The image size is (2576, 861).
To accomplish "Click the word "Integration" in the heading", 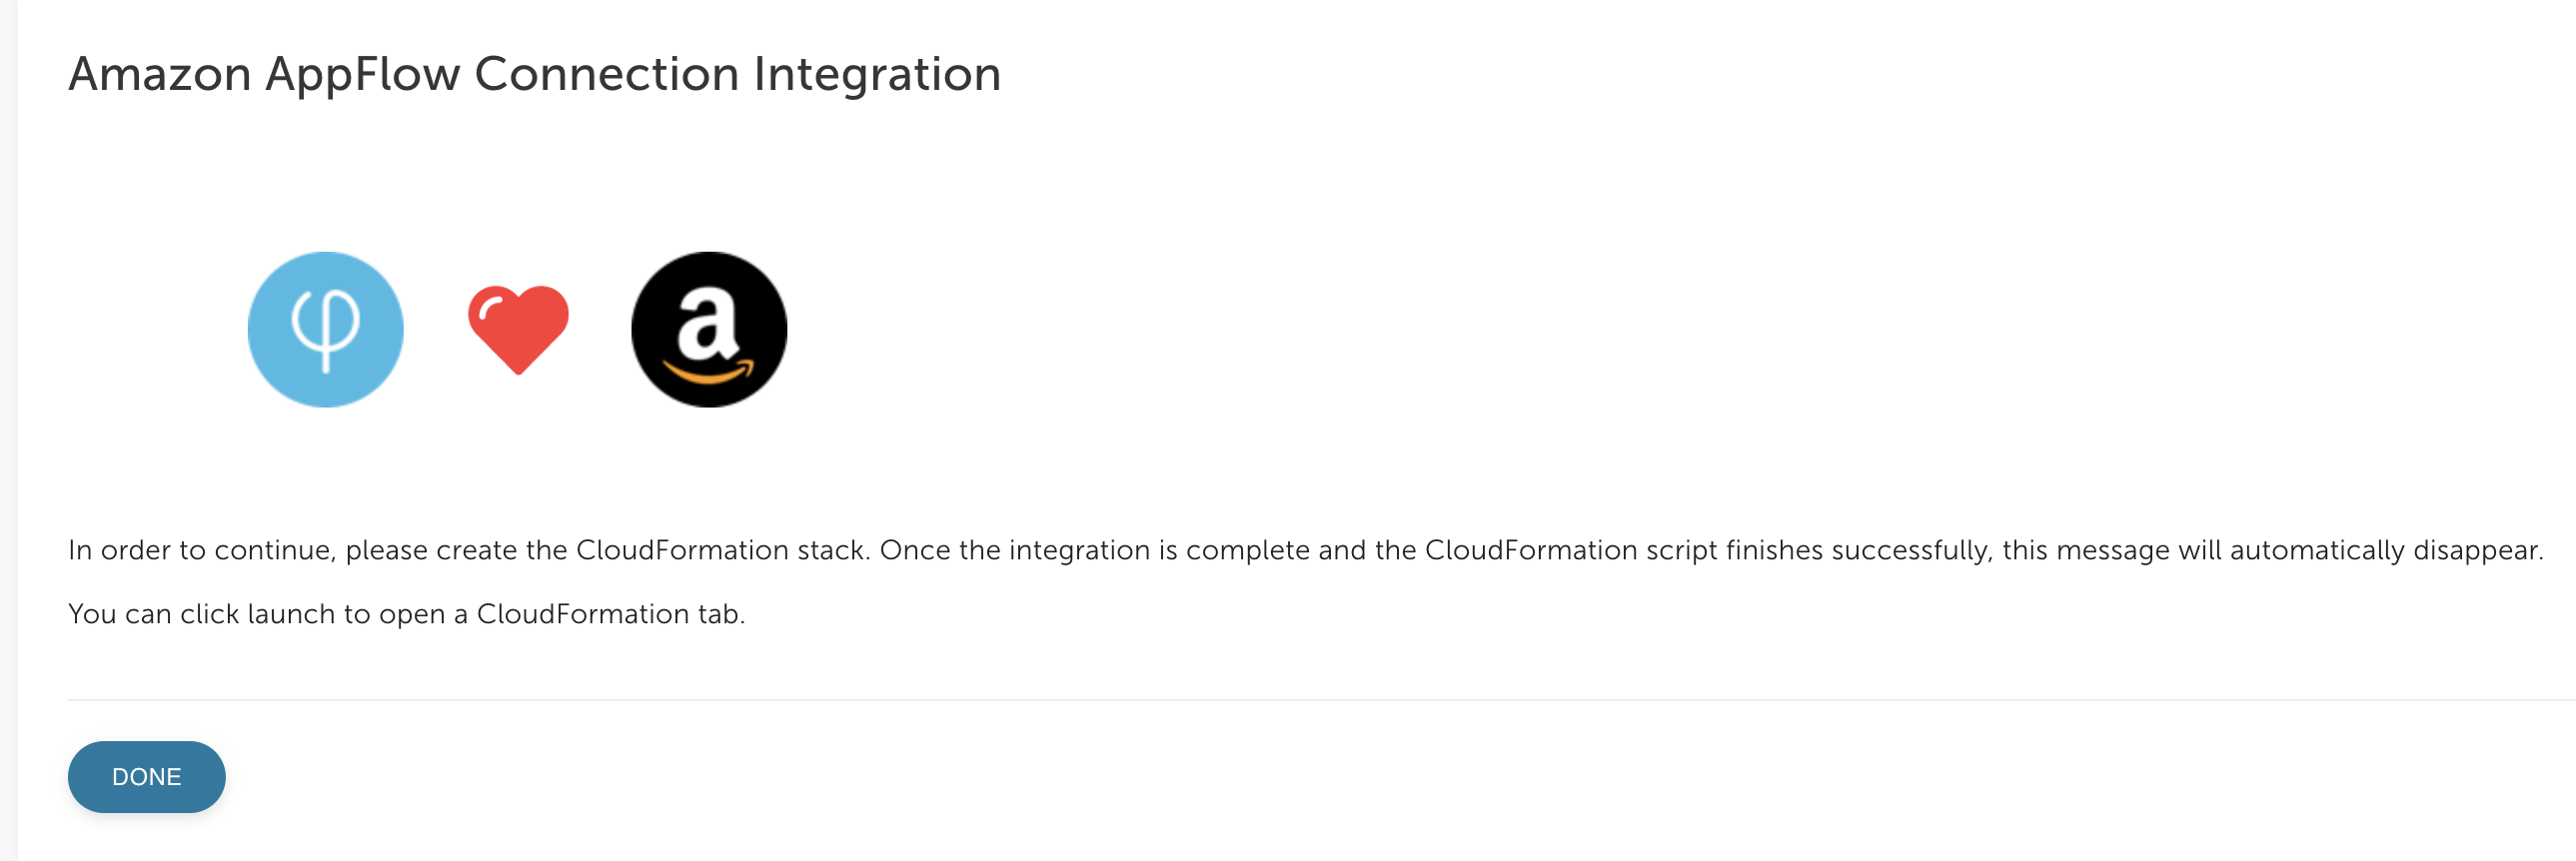I will tap(877, 74).
